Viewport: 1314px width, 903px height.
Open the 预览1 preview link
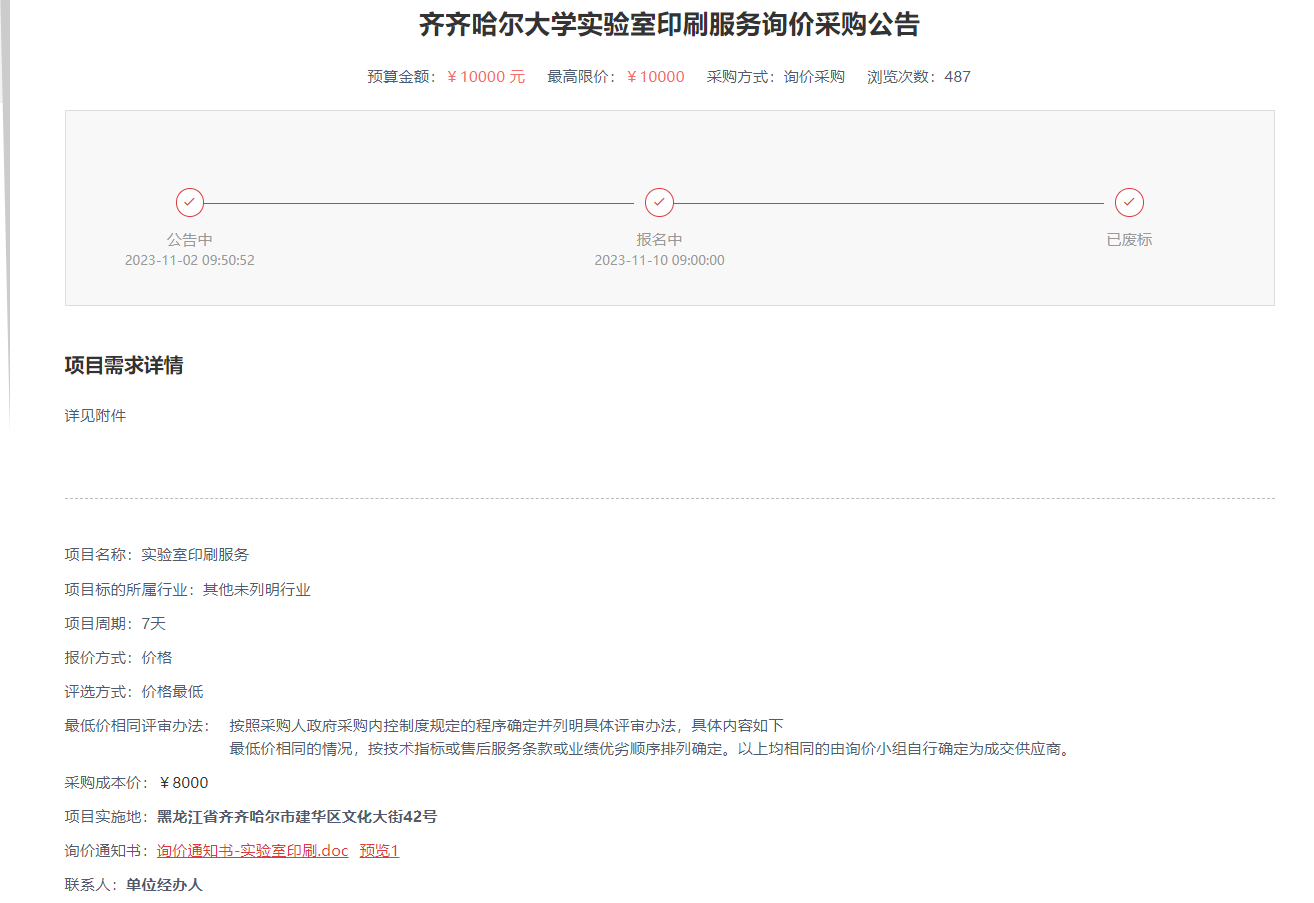(379, 851)
